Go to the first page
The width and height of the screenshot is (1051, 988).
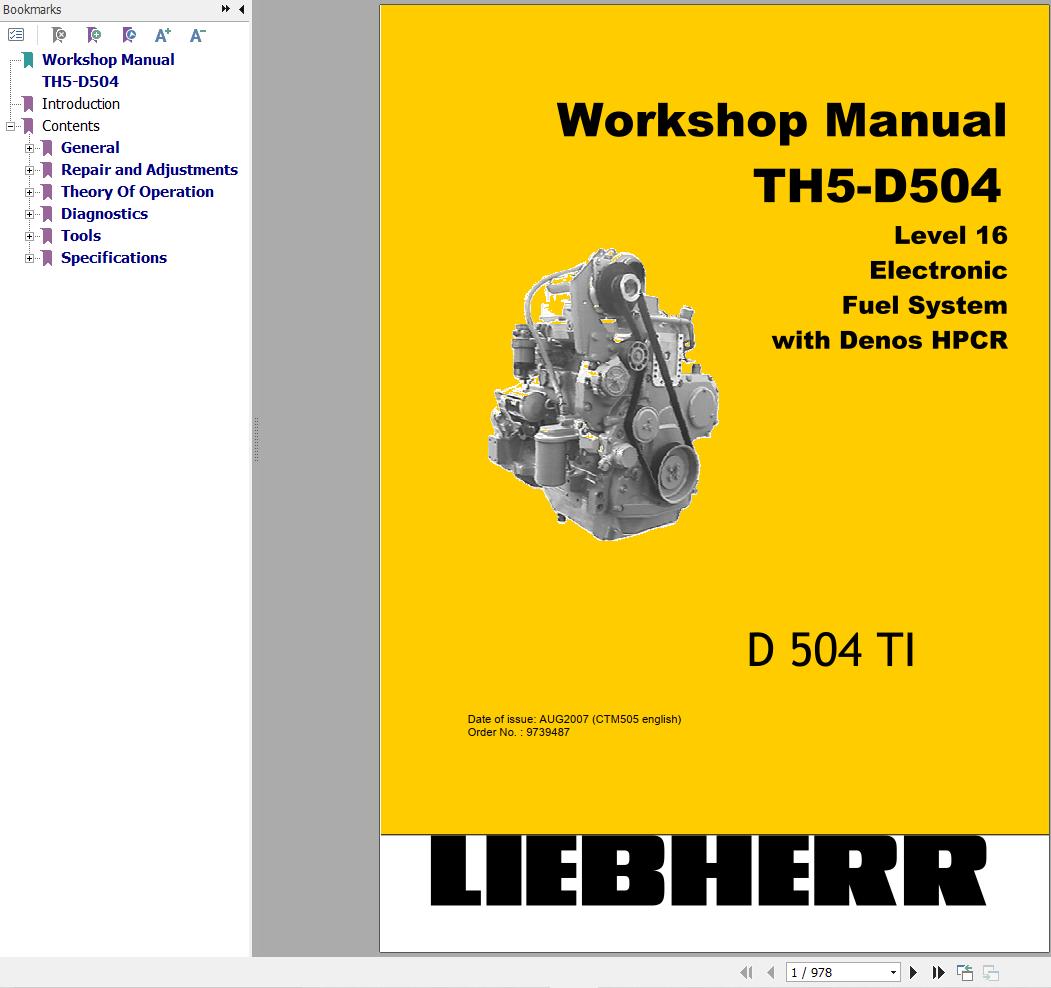pos(746,972)
